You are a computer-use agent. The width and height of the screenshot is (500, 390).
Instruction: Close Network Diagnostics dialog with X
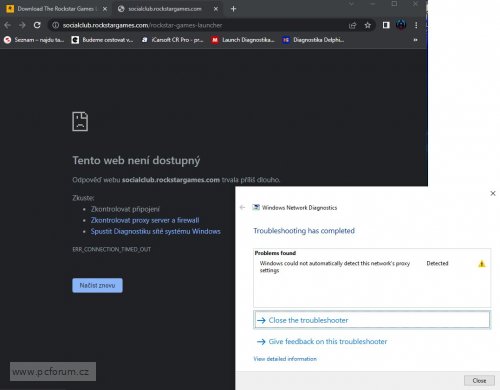pyautogui.click(x=493, y=193)
